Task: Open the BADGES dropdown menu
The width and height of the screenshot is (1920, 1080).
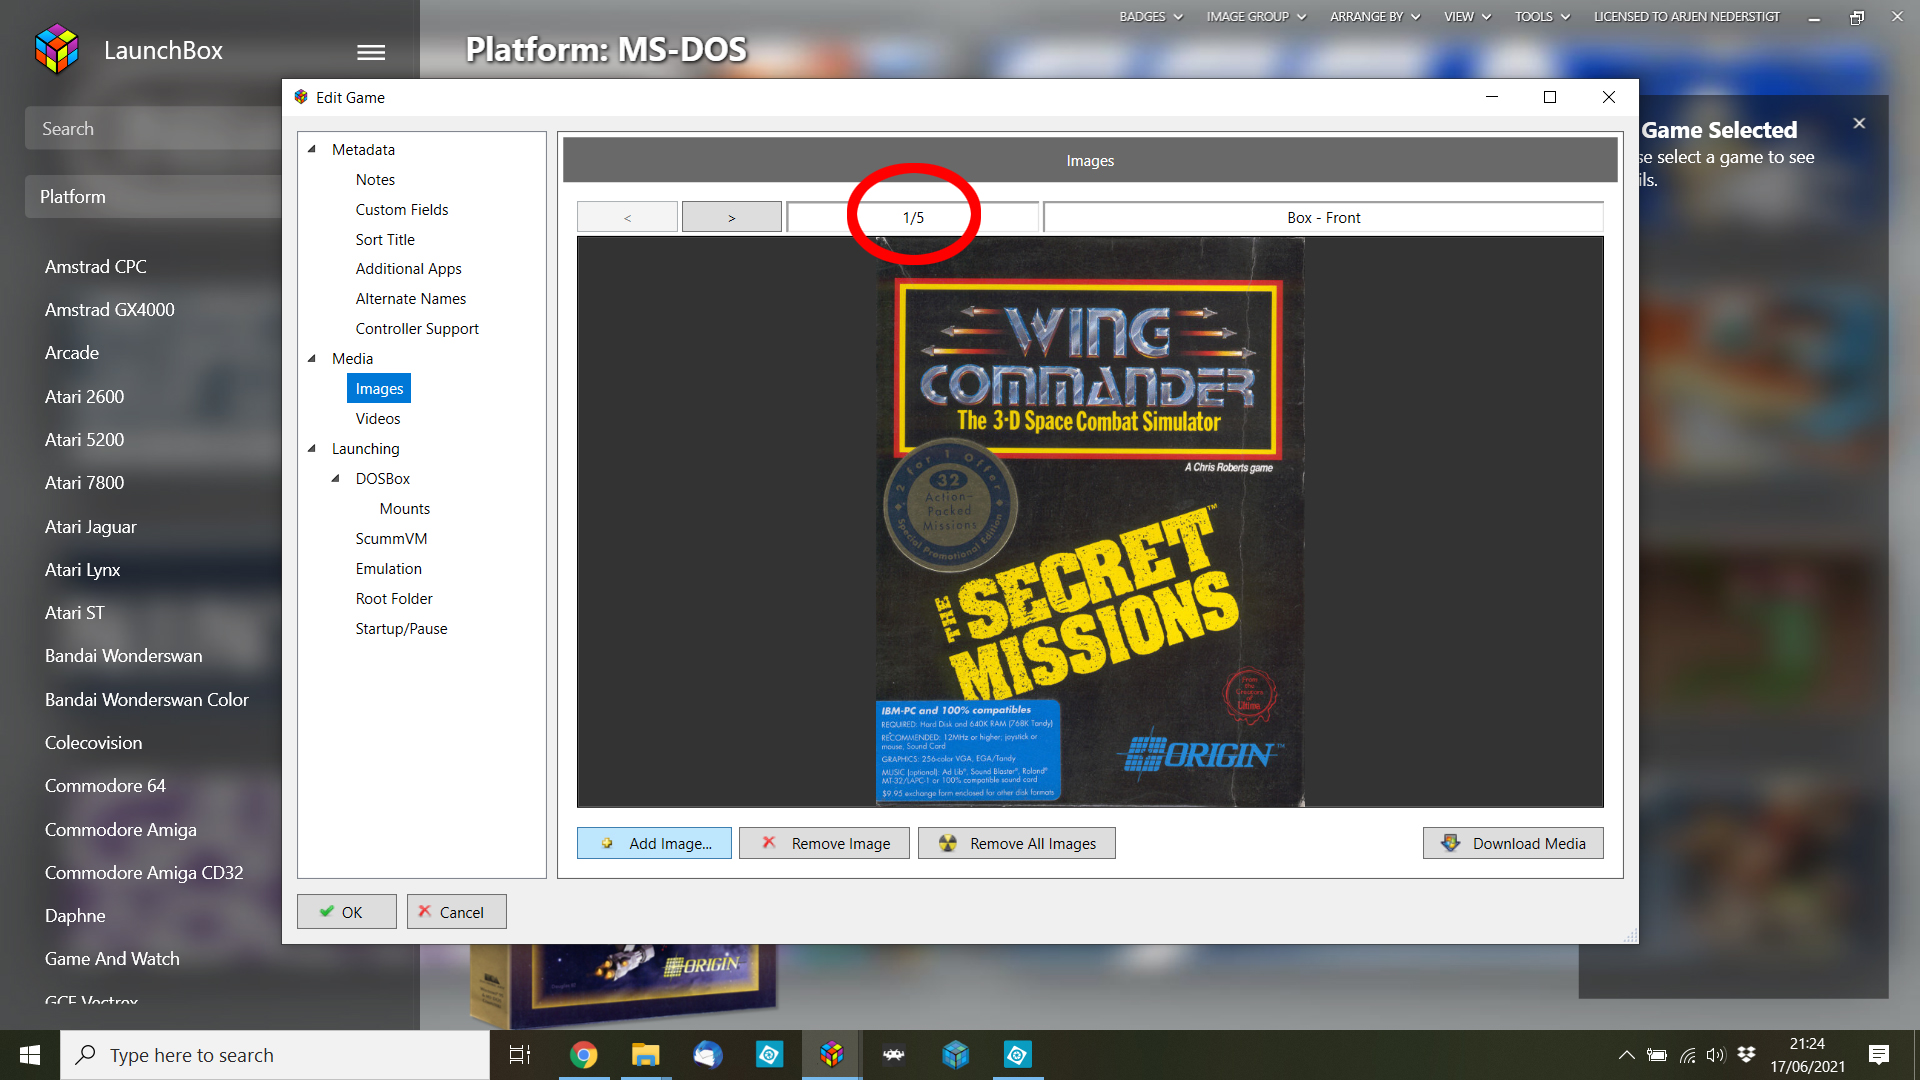Action: [1151, 17]
